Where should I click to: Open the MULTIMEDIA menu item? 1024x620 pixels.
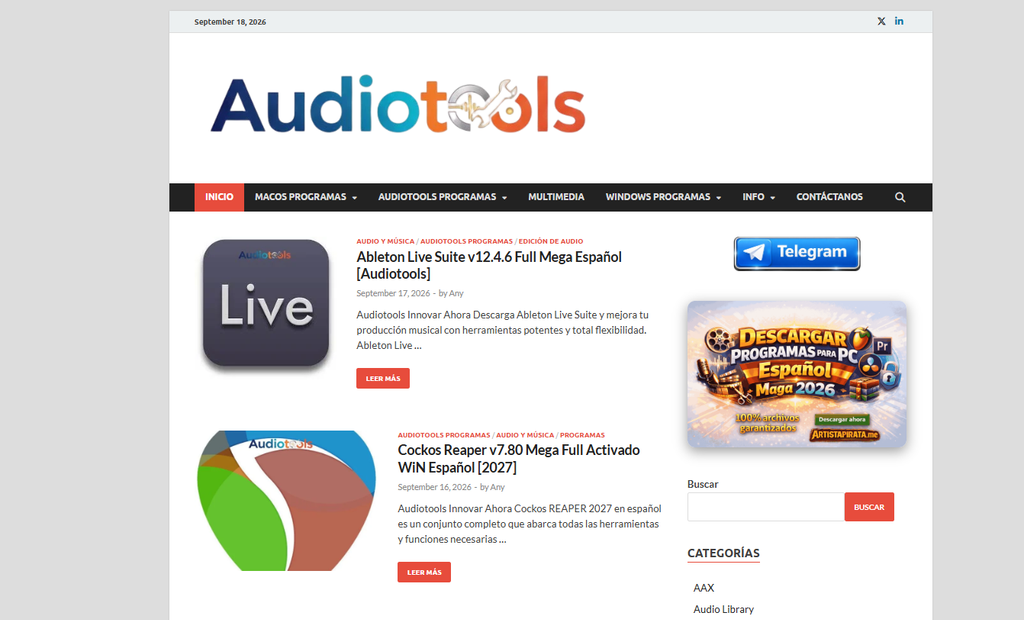click(x=556, y=197)
